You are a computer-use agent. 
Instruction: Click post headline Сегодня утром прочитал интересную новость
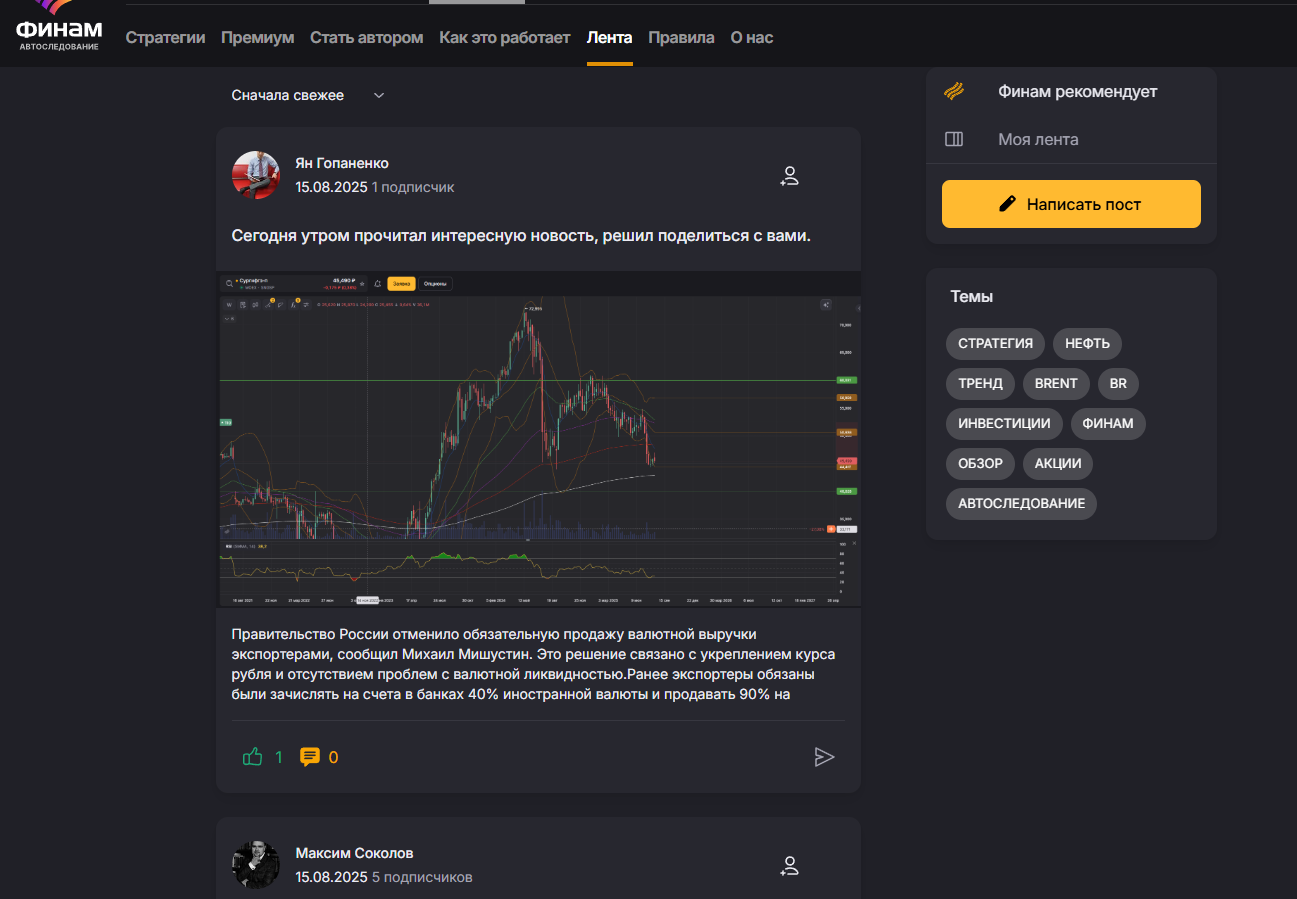pyautogui.click(x=521, y=236)
